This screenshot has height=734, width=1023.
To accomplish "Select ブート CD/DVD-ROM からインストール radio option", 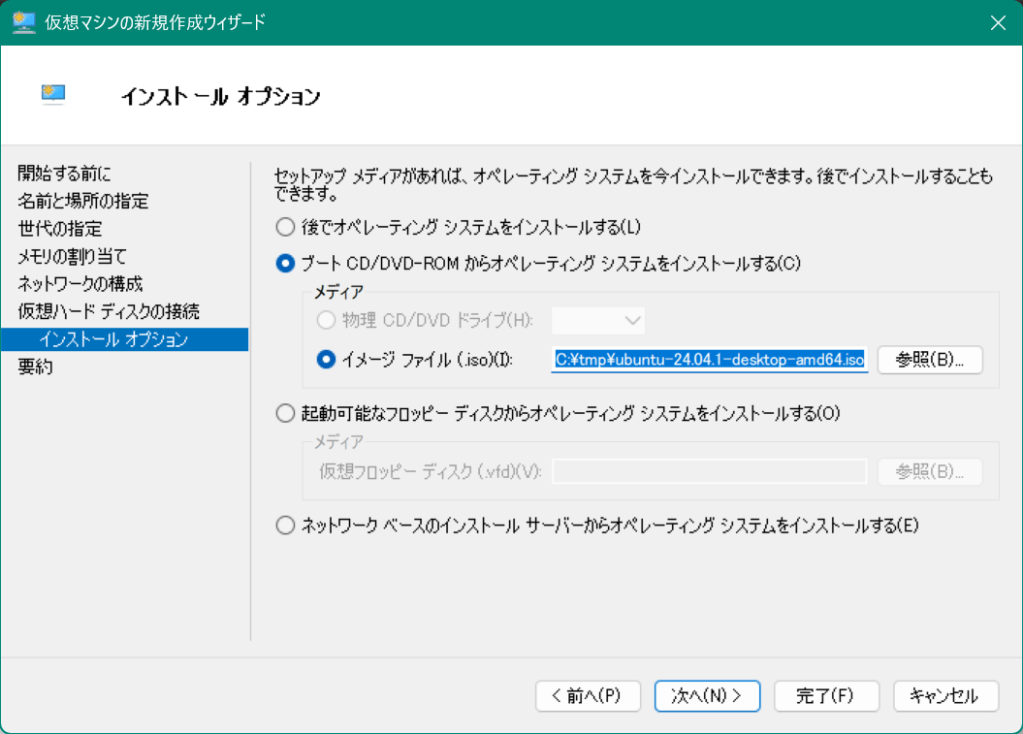I will 286,264.
